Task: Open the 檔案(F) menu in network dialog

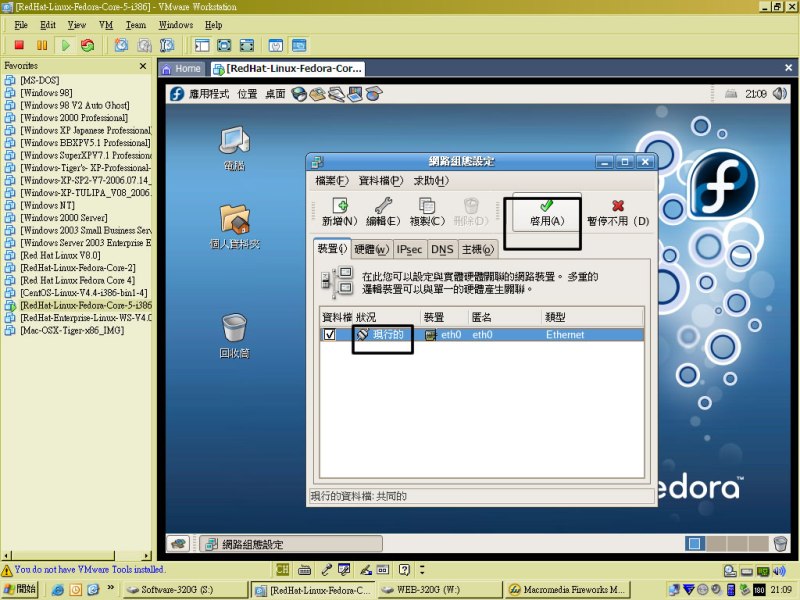Action: coord(332,181)
